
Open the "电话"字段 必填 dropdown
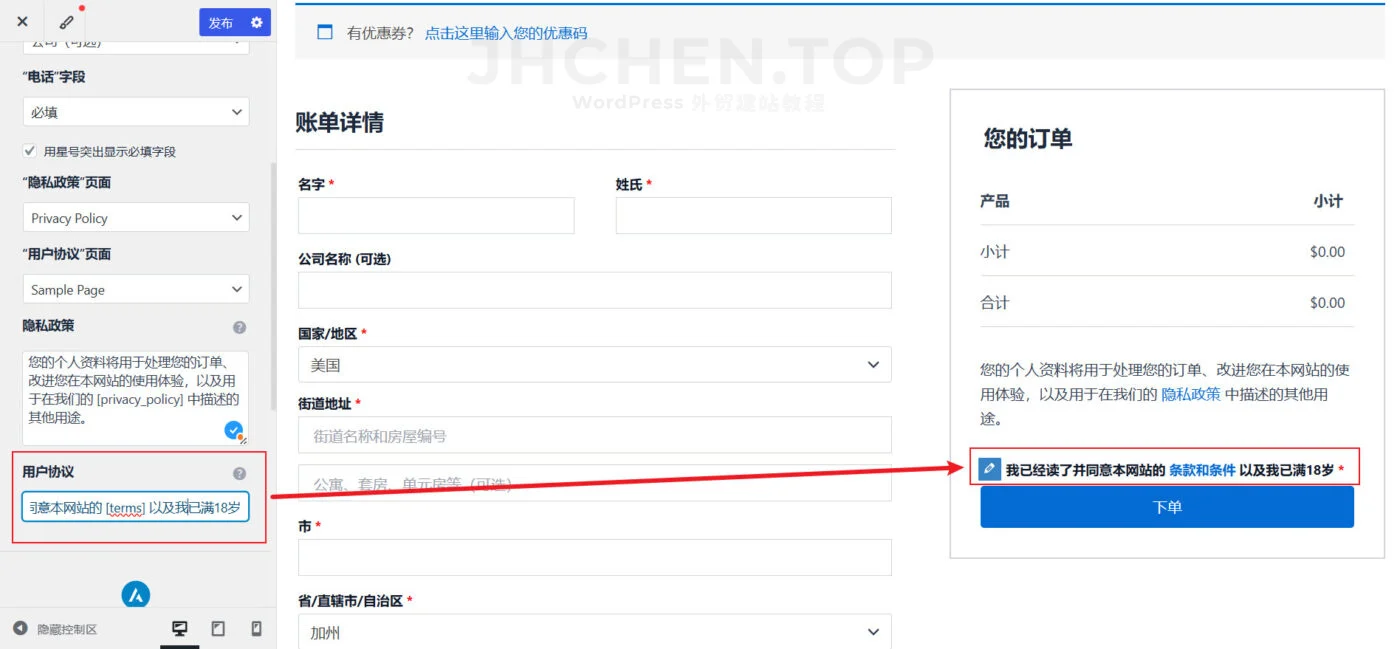136,112
